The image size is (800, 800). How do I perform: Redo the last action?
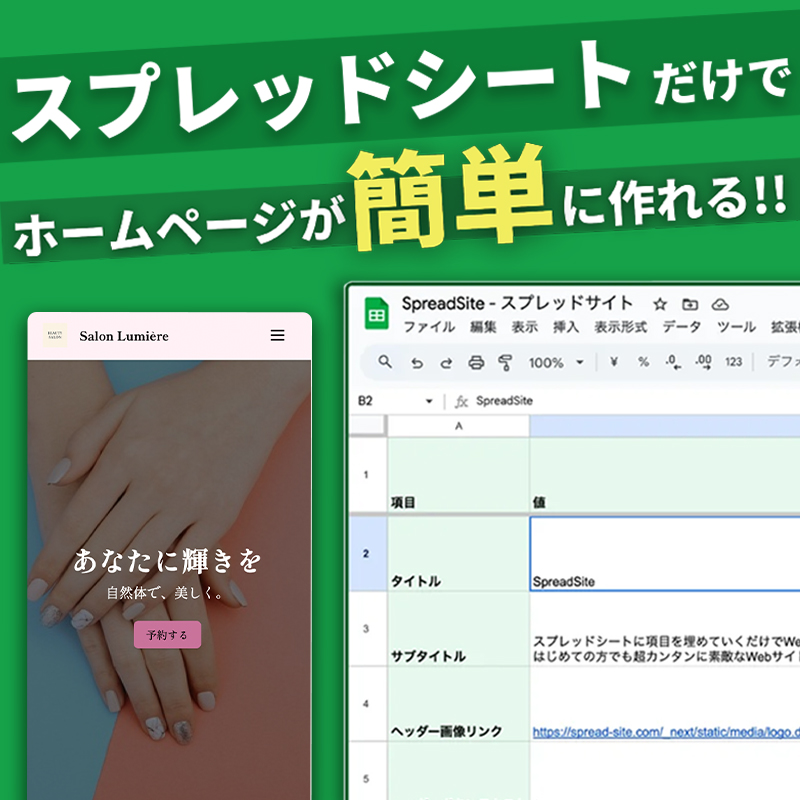(x=446, y=363)
